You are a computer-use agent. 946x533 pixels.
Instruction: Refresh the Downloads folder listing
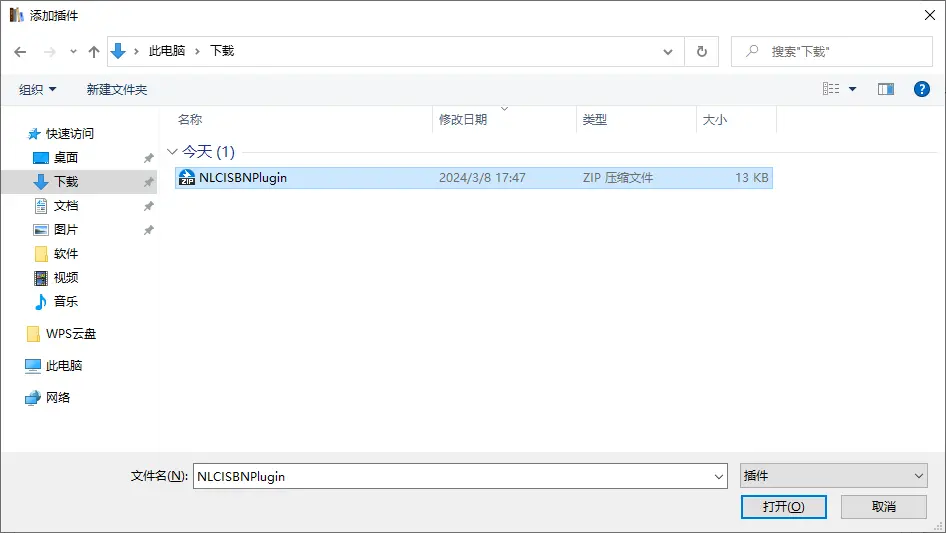[x=701, y=51]
